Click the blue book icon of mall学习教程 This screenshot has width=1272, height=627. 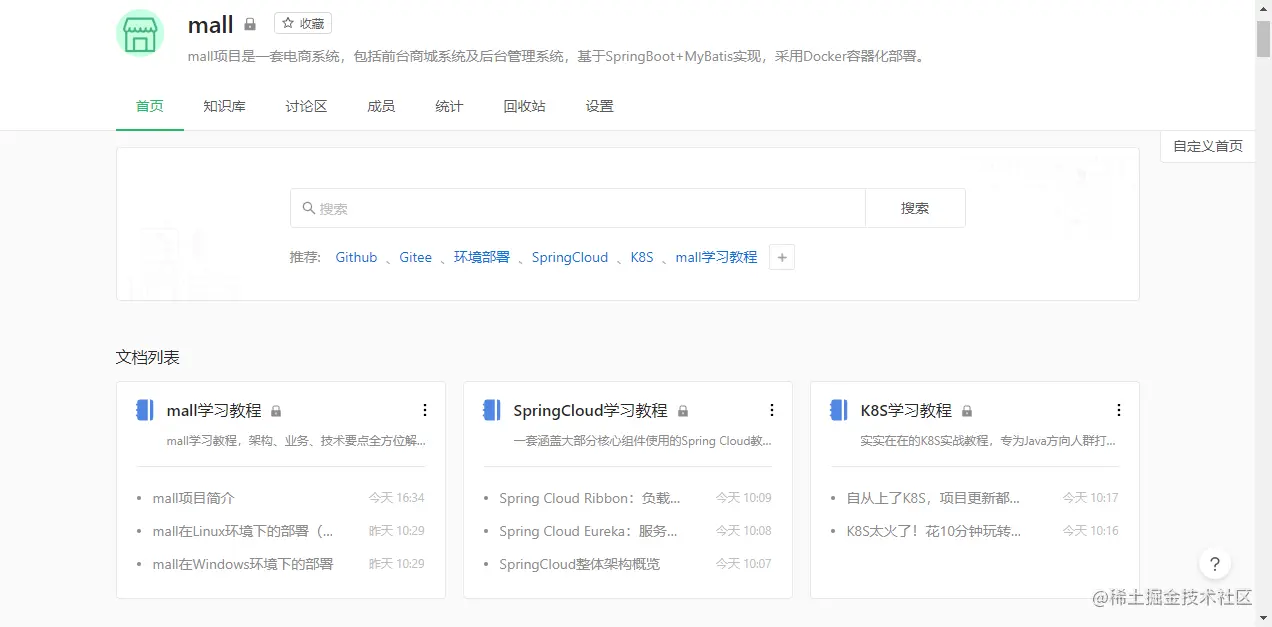click(145, 410)
